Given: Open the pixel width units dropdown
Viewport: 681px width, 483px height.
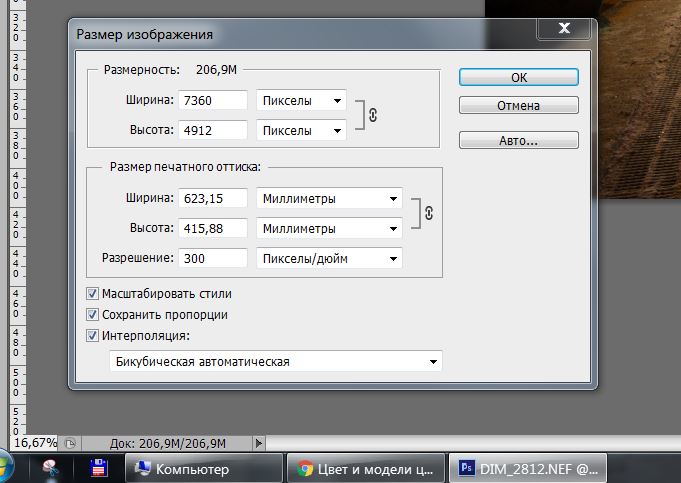Looking at the screenshot, I should pos(301,101).
